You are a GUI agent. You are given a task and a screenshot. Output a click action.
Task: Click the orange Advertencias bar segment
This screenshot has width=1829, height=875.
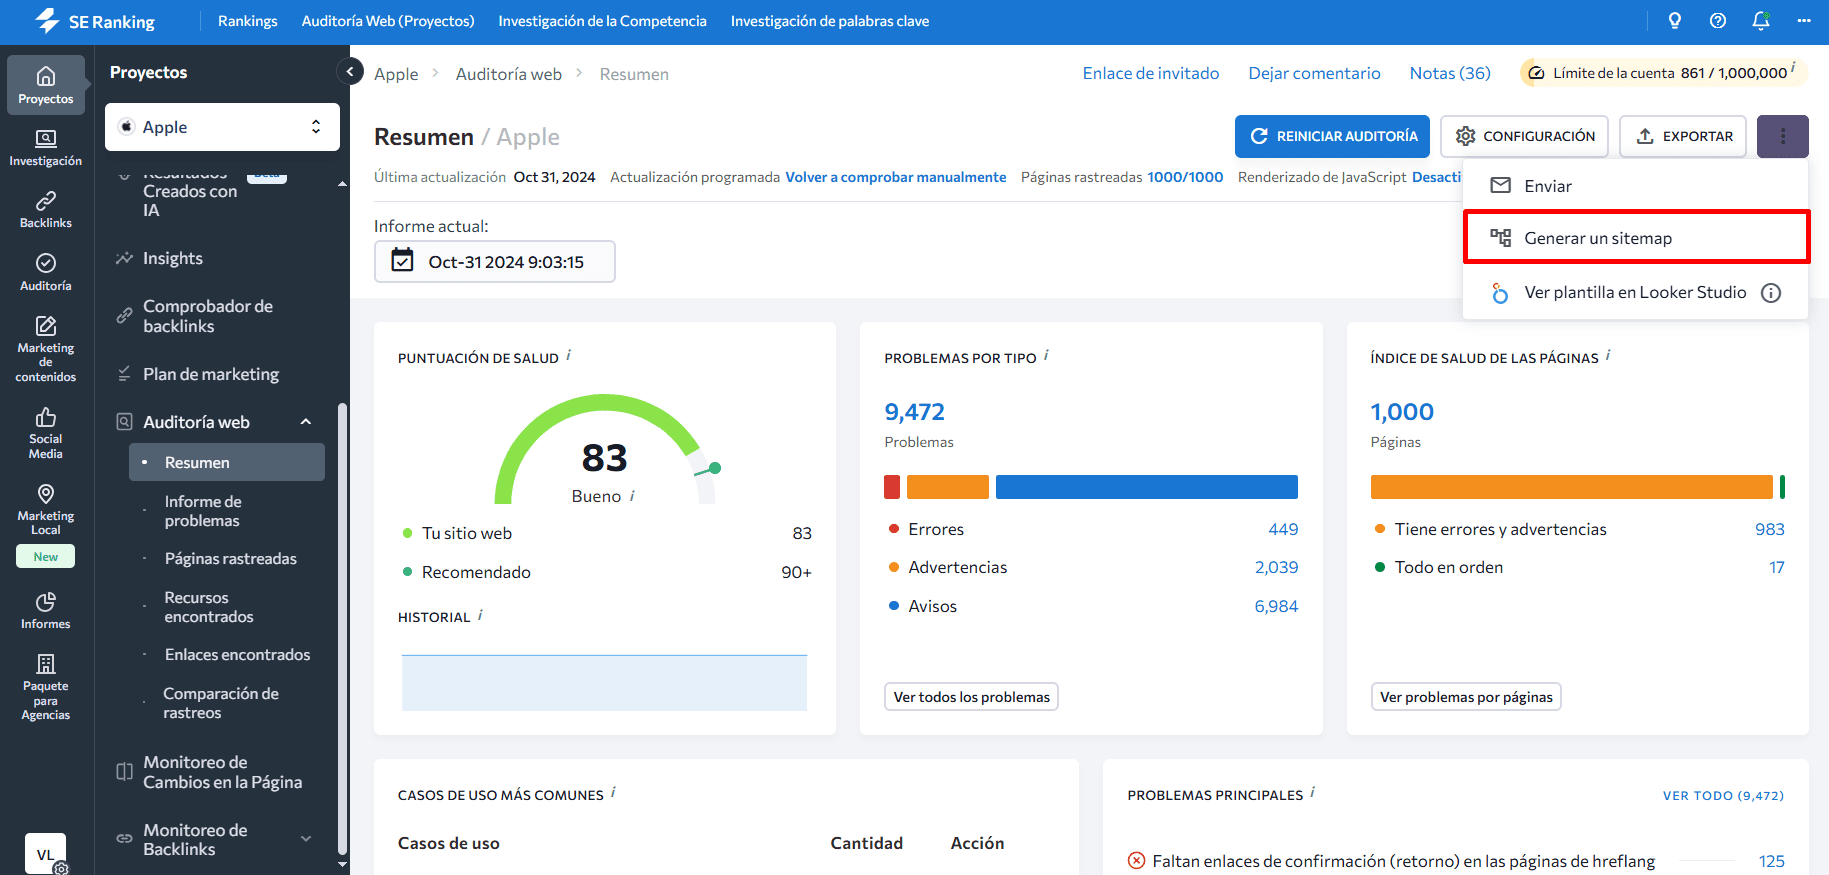948,487
